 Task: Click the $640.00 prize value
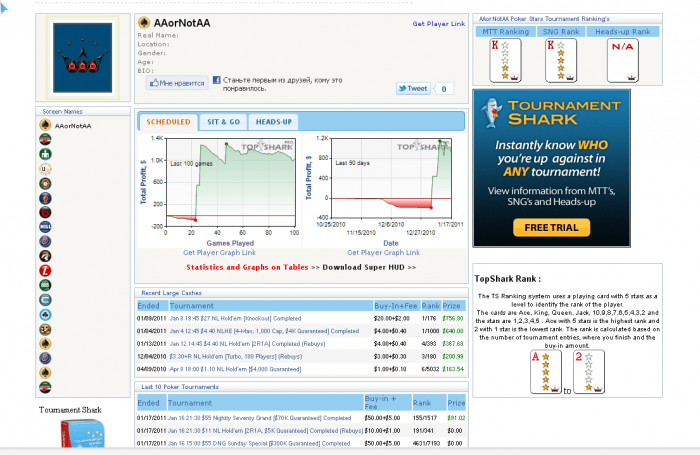pyautogui.click(x=453, y=331)
